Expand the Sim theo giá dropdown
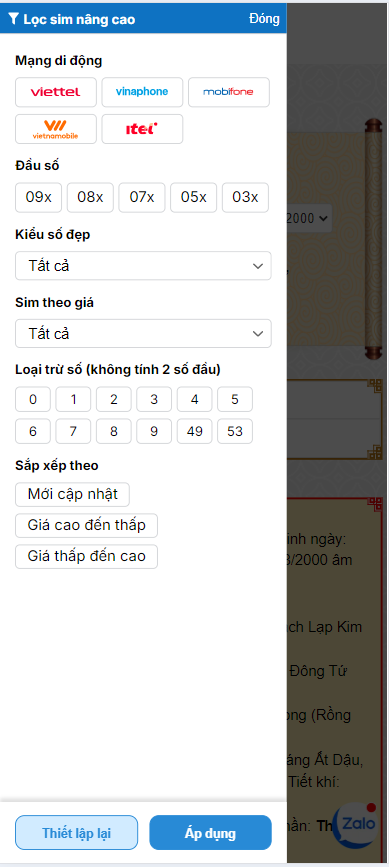Image resolution: width=389 pixels, height=867 pixels. [143, 333]
